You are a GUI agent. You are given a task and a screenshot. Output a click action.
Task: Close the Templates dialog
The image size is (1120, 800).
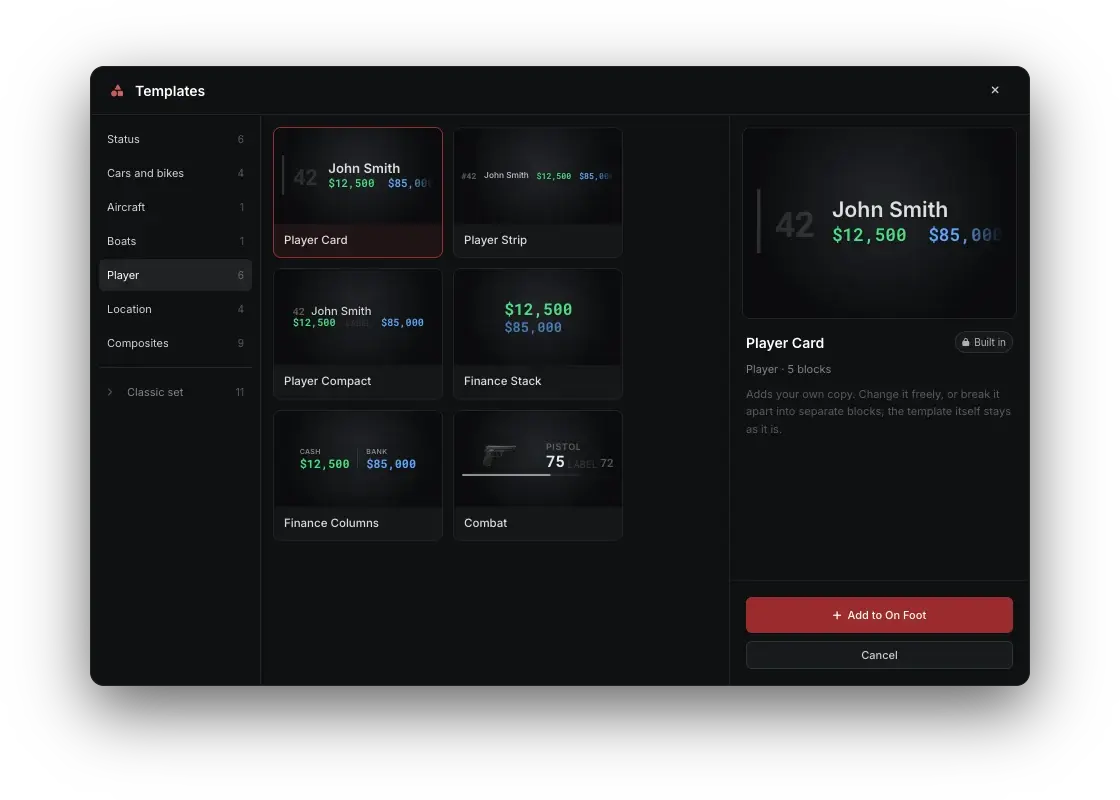pyautogui.click(x=994, y=90)
